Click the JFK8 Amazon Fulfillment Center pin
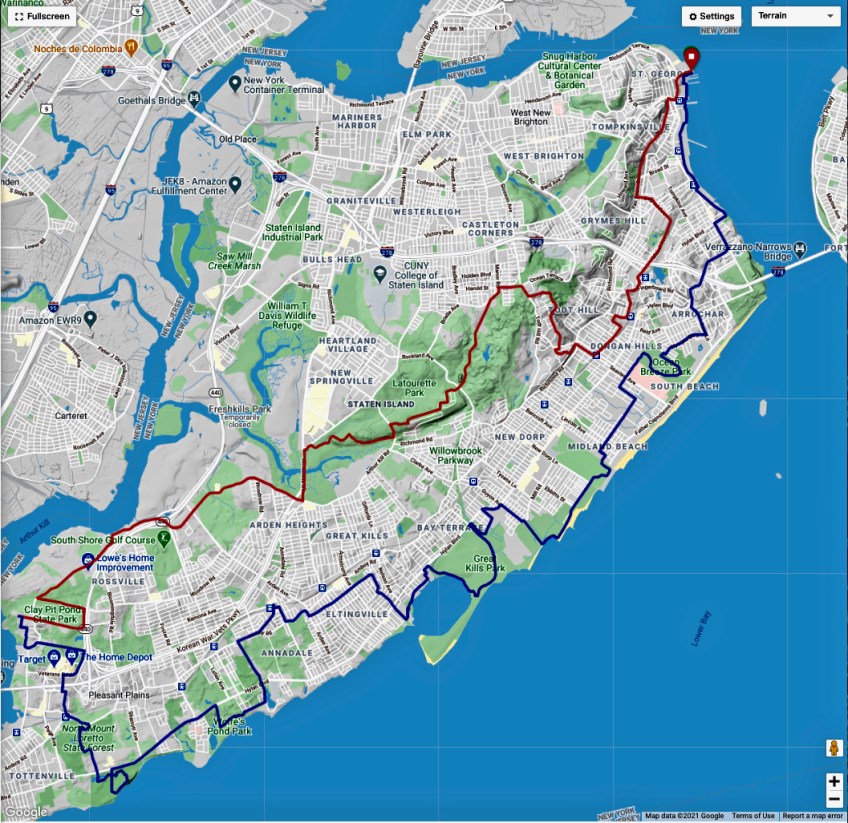The width and height of the screenshot is (848, 823). pyautogui.click(x=233, y=183)
